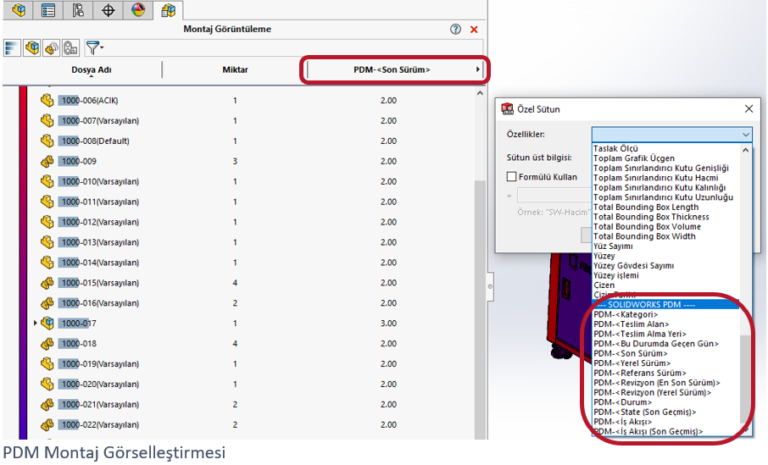This screenshot has width=768, height=465.
Task: Click the grouped view toolbar icon beside the filter
Action: coord(70,47)
